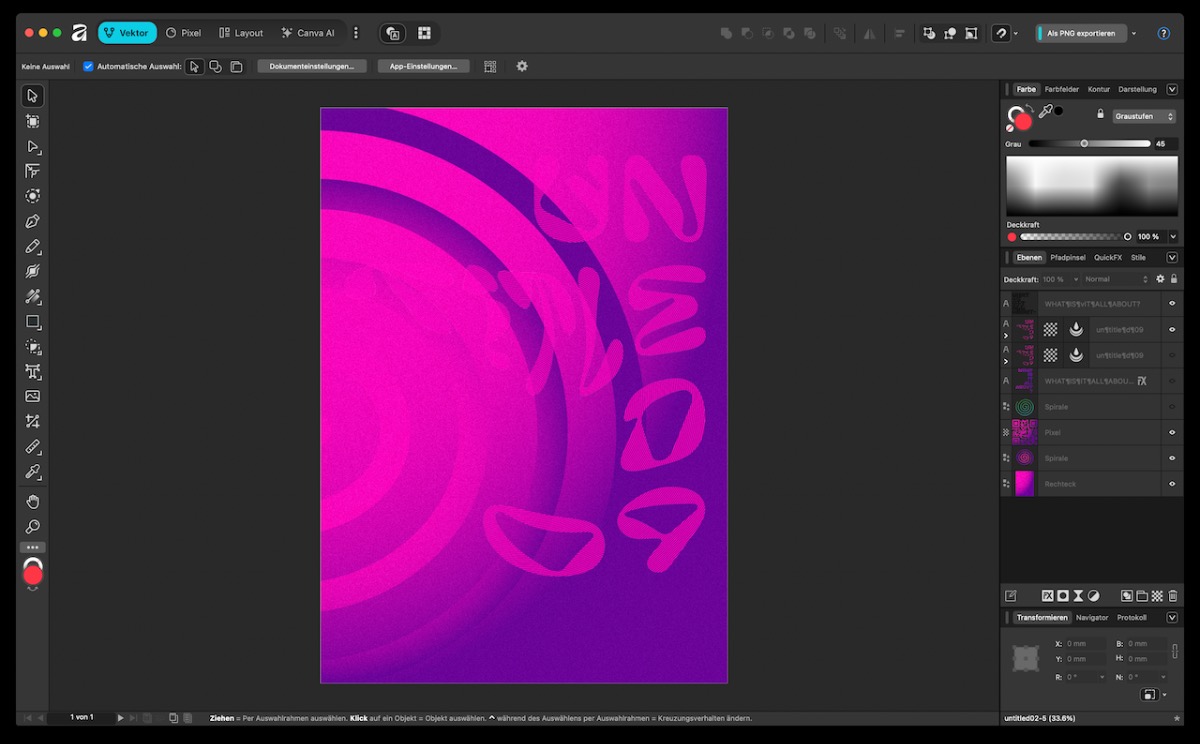Viewport: 1200px width, 744px height.
Task: Open layer effects FX button at panel bottom
Action: tap(1047, 596)
